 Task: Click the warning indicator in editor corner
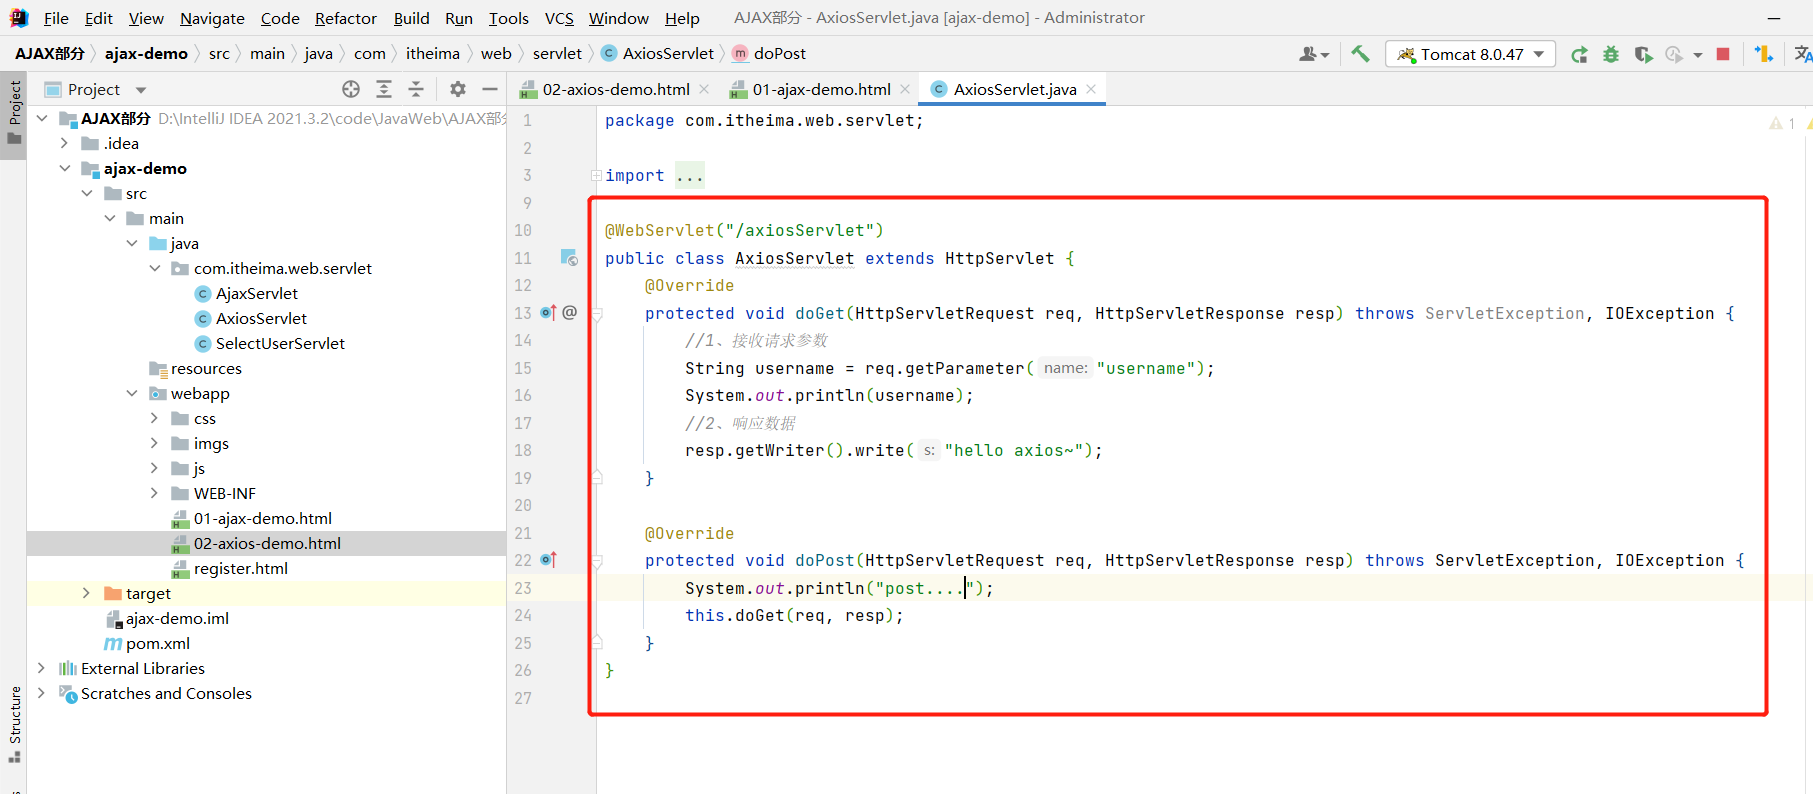[1782, 123]
